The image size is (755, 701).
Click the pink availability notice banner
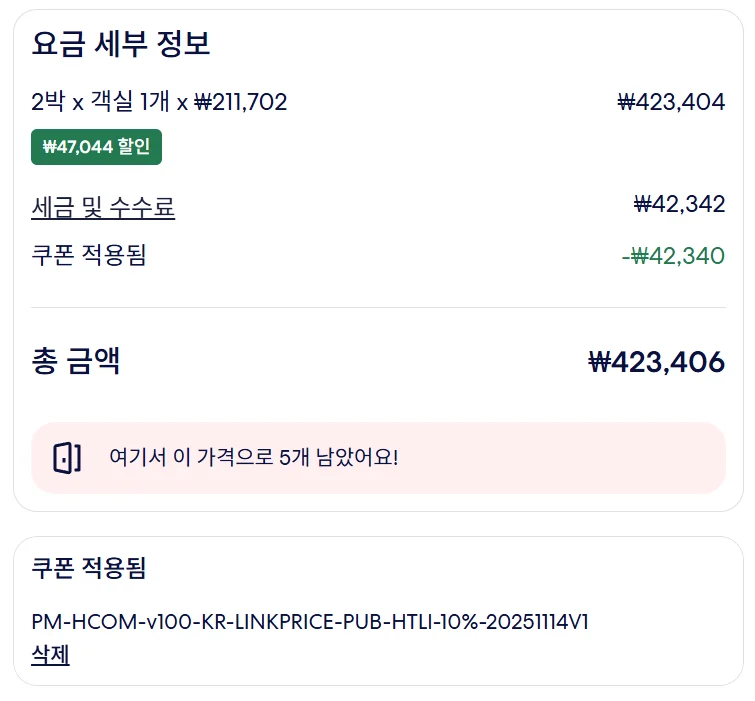378,458
